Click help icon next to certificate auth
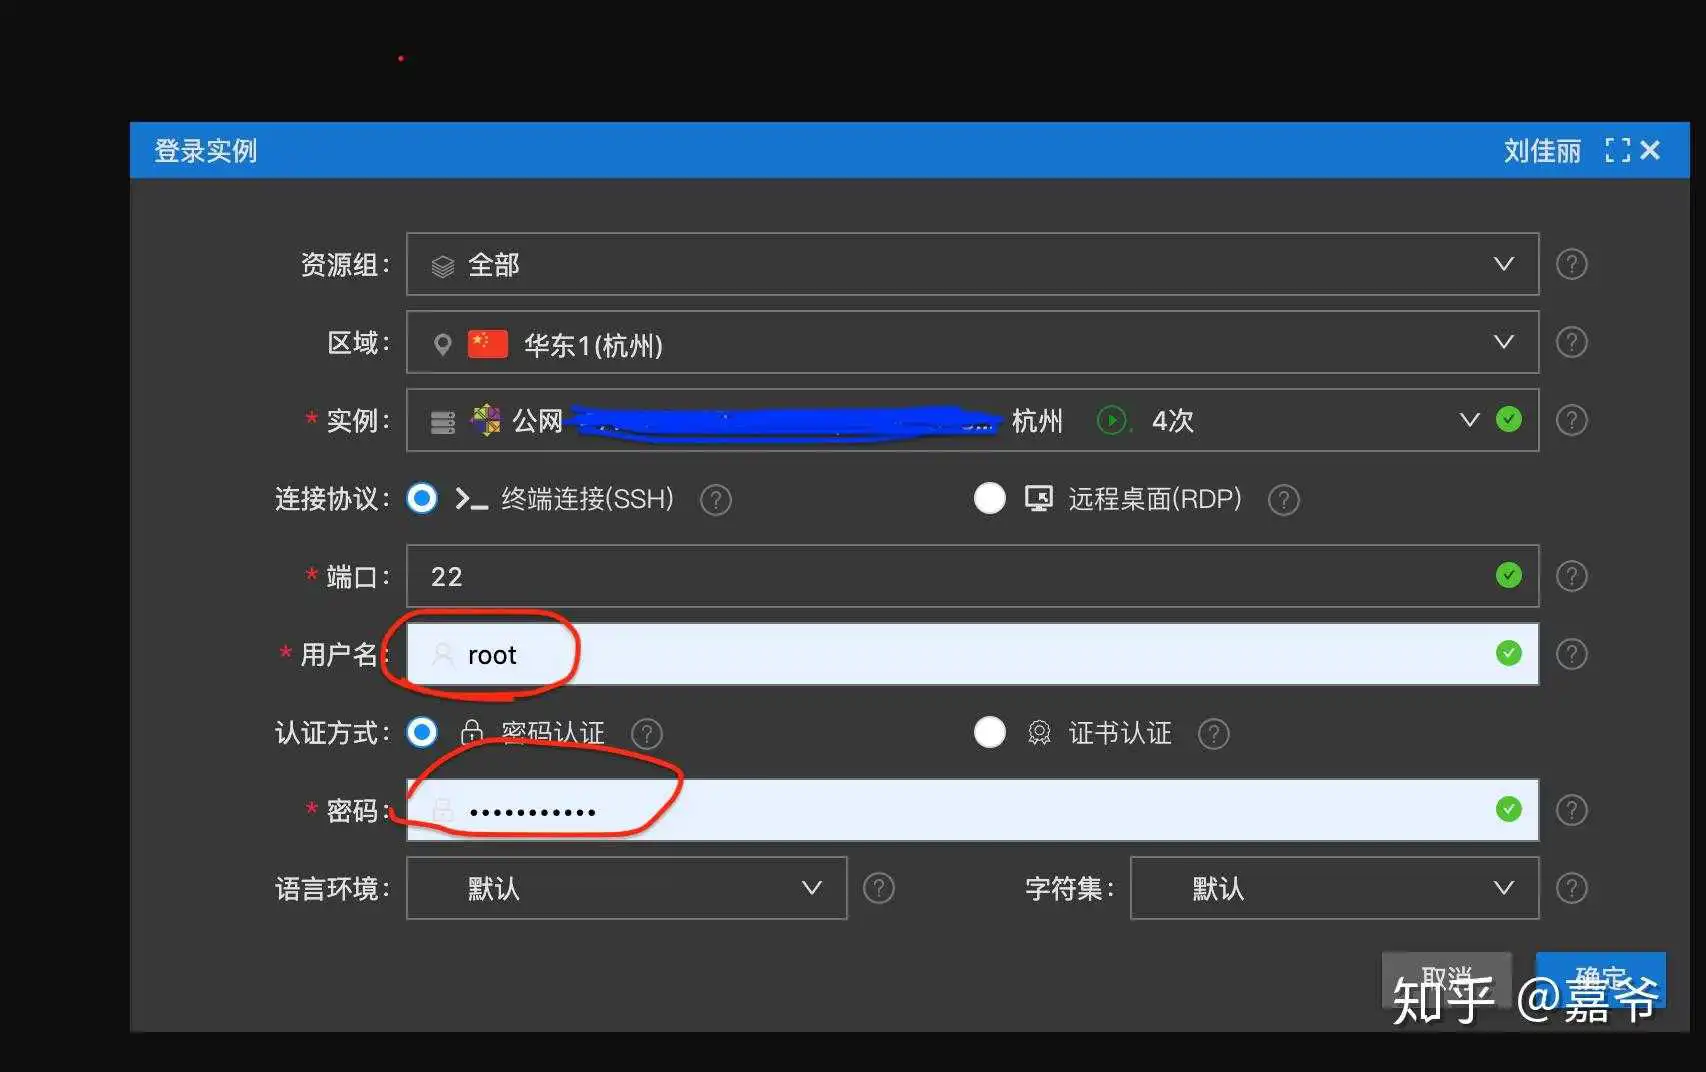Viewport: 1706px width, 1072px height. (1213, 734)
